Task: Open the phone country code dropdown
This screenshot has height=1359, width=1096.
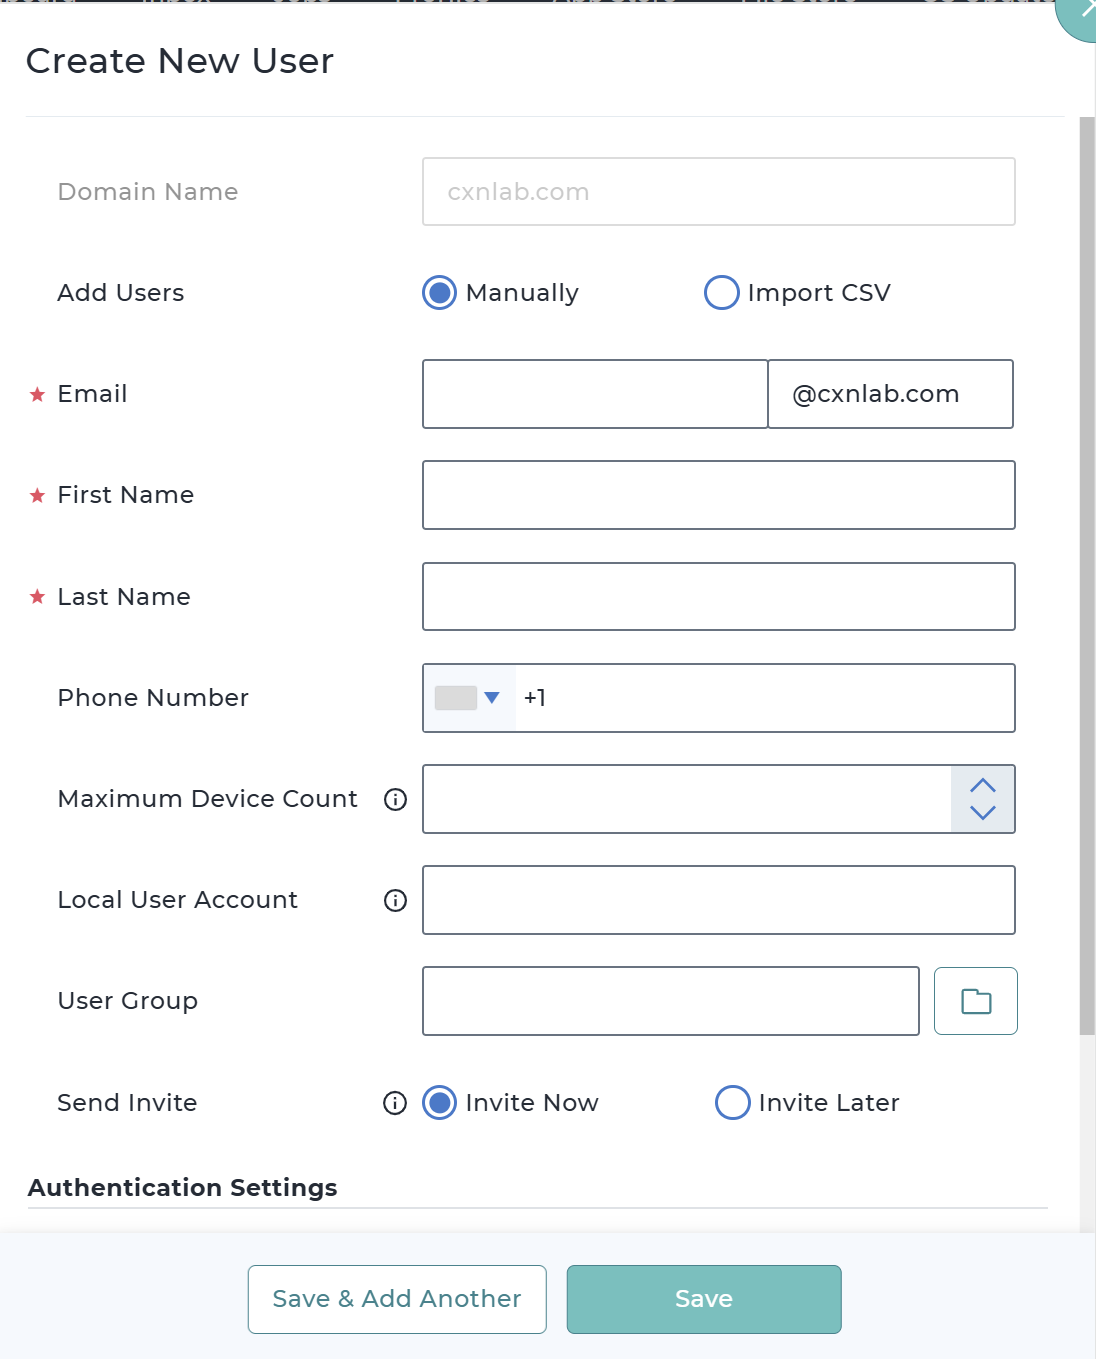Action: point(469,698)
